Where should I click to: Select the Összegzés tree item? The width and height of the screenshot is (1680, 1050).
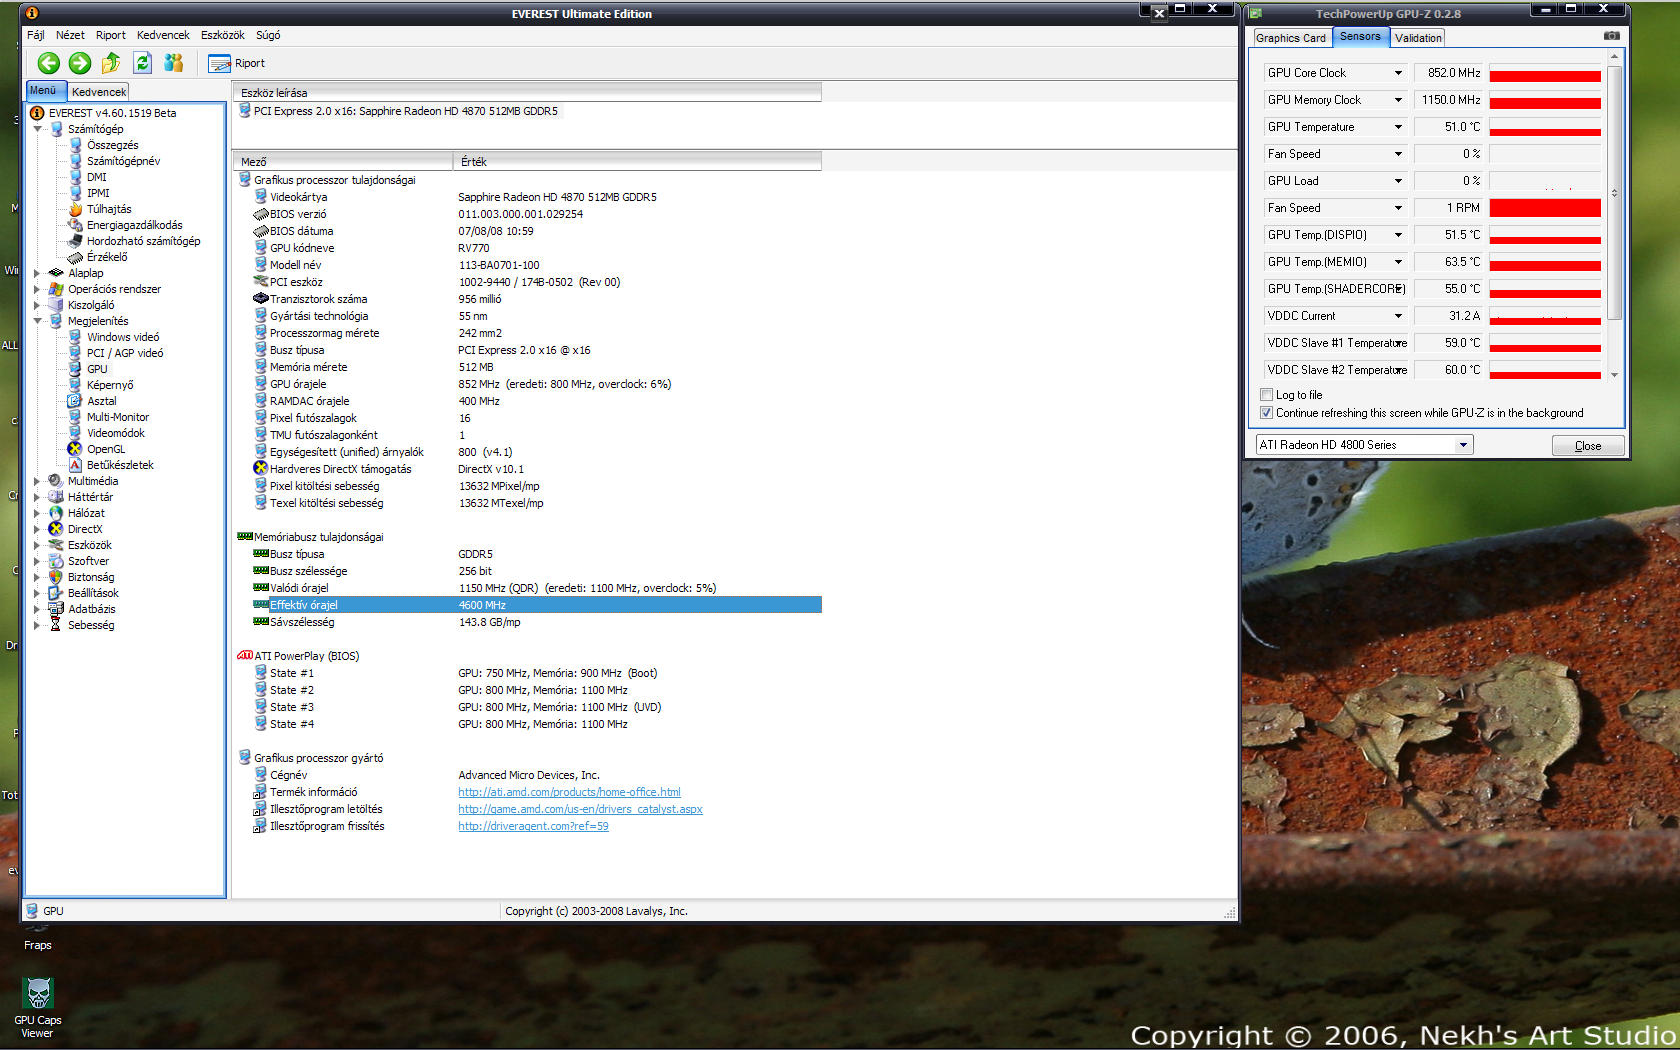tap(112, 145)
